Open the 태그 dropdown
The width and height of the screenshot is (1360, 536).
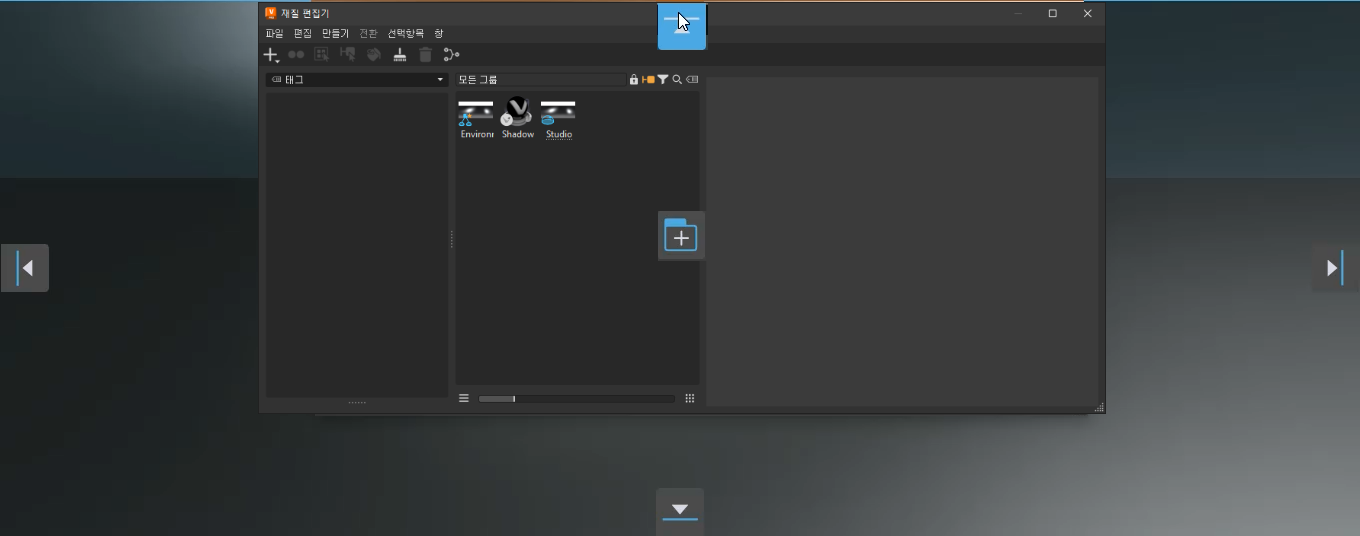coord(356,80)
